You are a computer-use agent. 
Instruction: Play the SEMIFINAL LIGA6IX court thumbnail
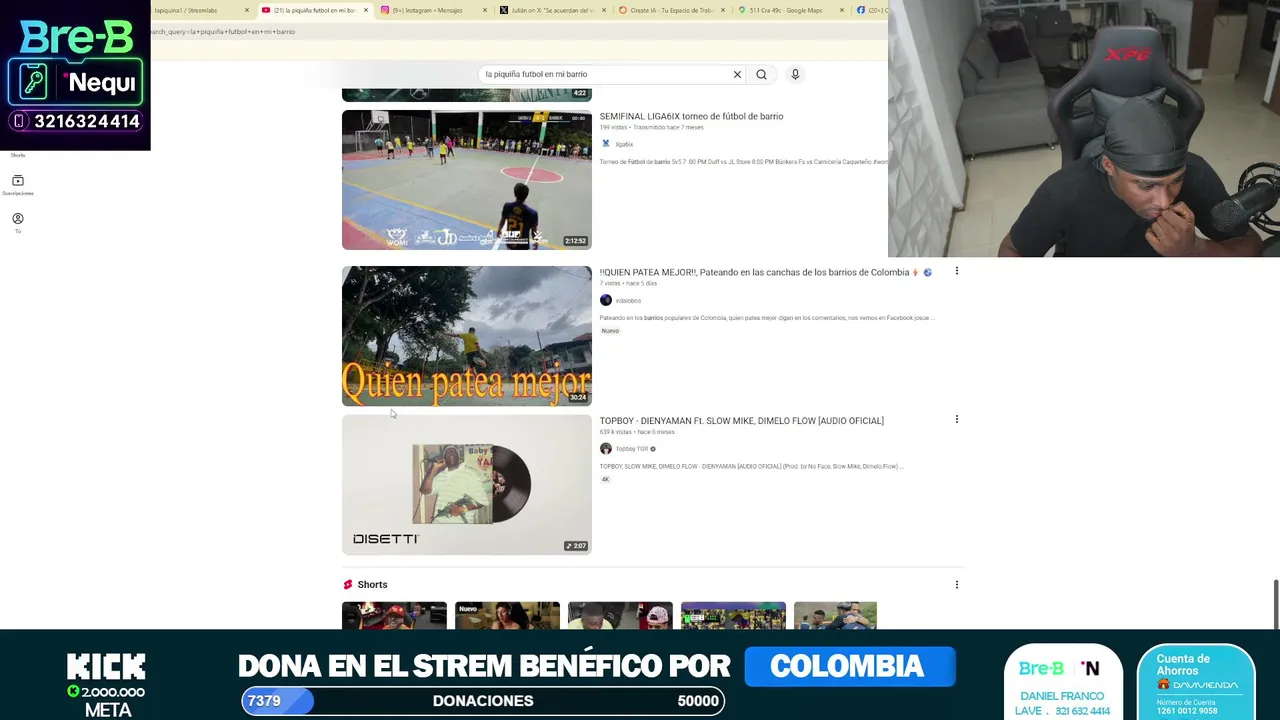pyautogui.click(x=467, y=180)
